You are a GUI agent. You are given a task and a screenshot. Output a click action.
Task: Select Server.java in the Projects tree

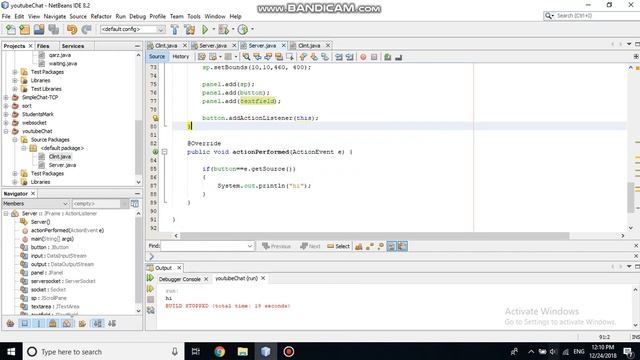point(62,165)
